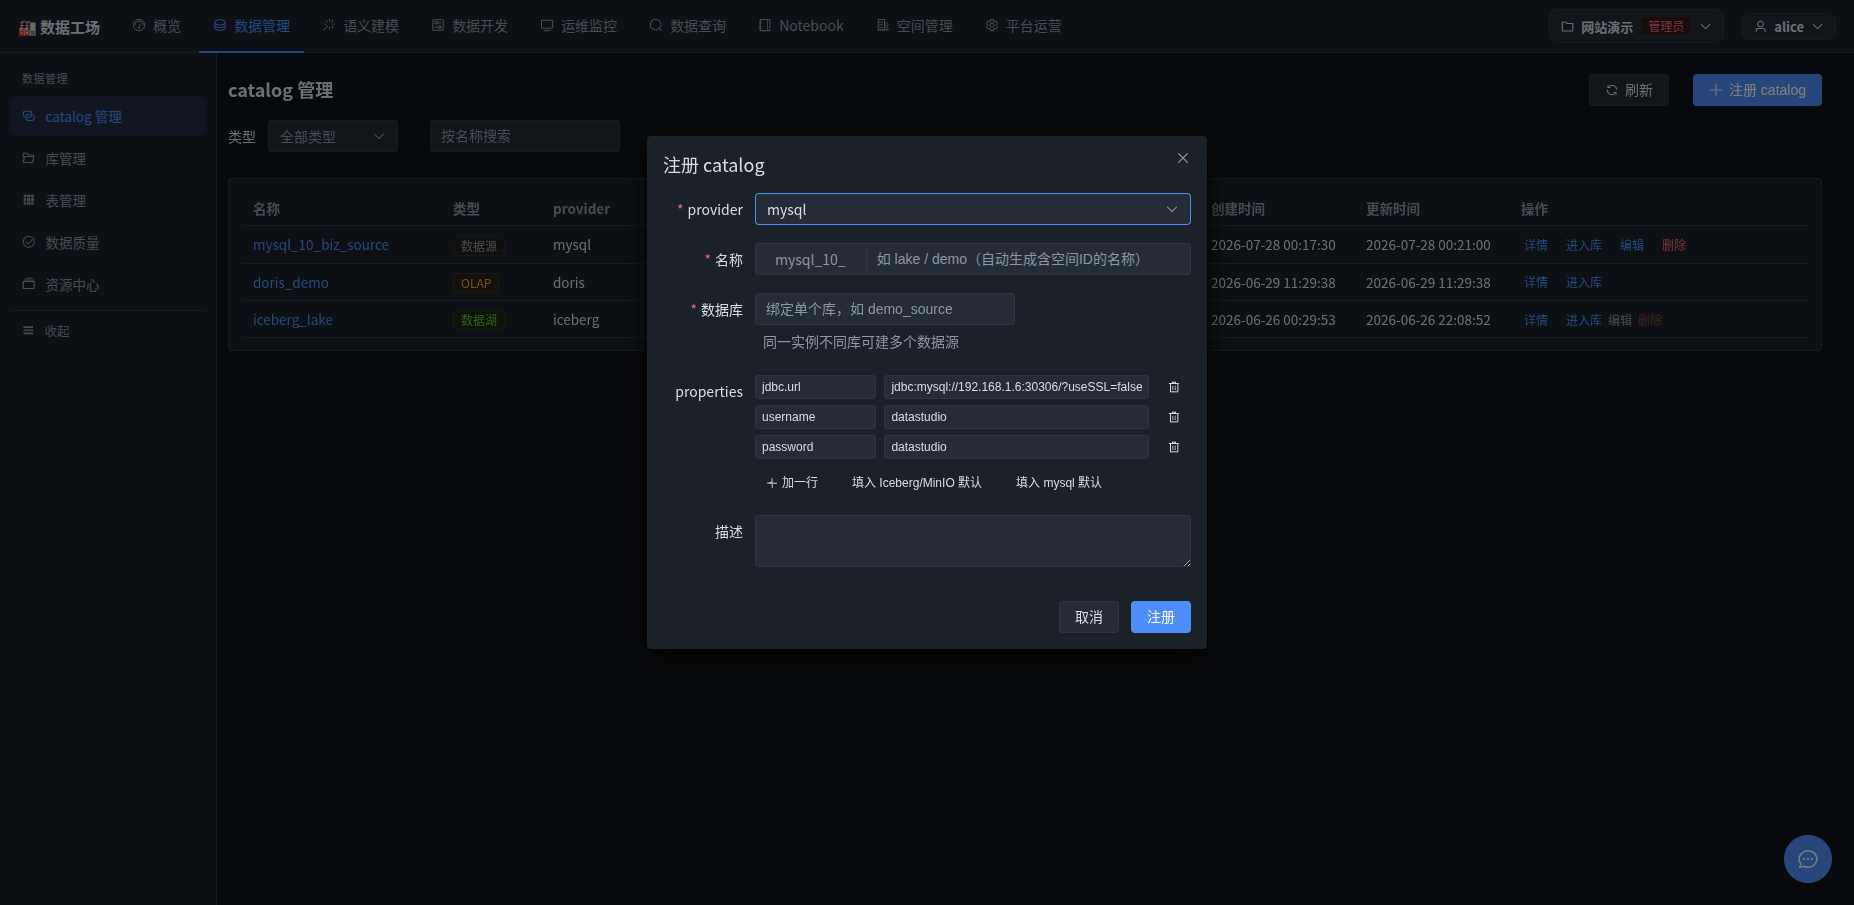Click 进入库 for doris_demo row
This screenshot has width=1854, height=905.
pyautogui.click(x=1584, y=283)
